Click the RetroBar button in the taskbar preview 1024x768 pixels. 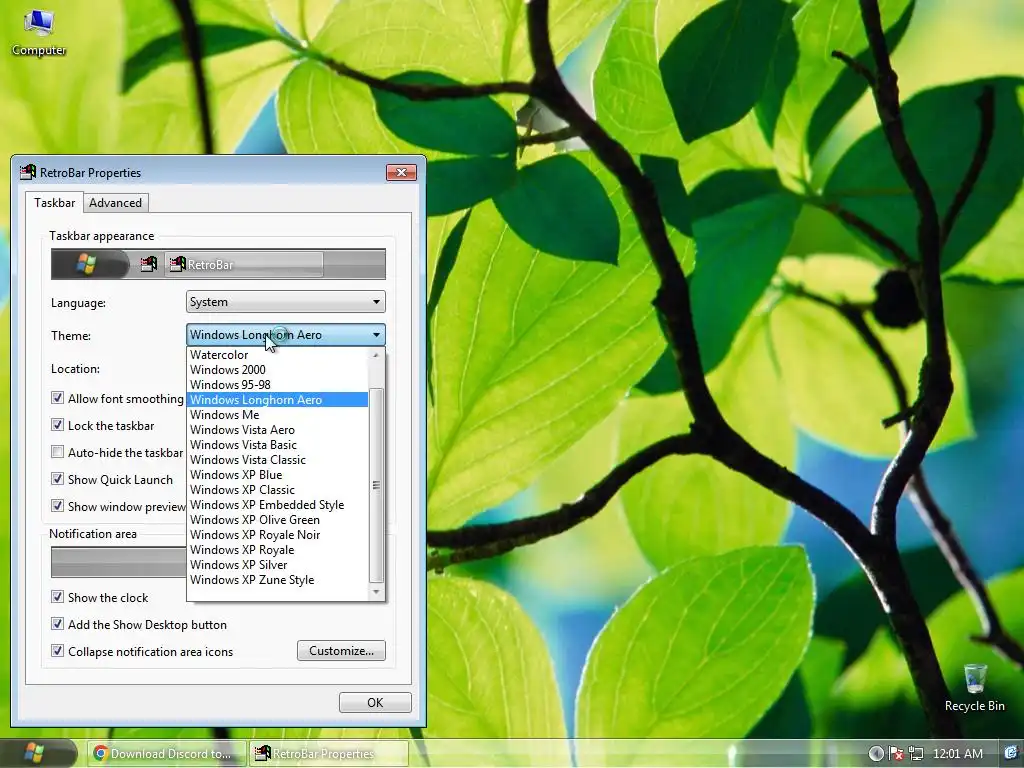click(244, 264)
